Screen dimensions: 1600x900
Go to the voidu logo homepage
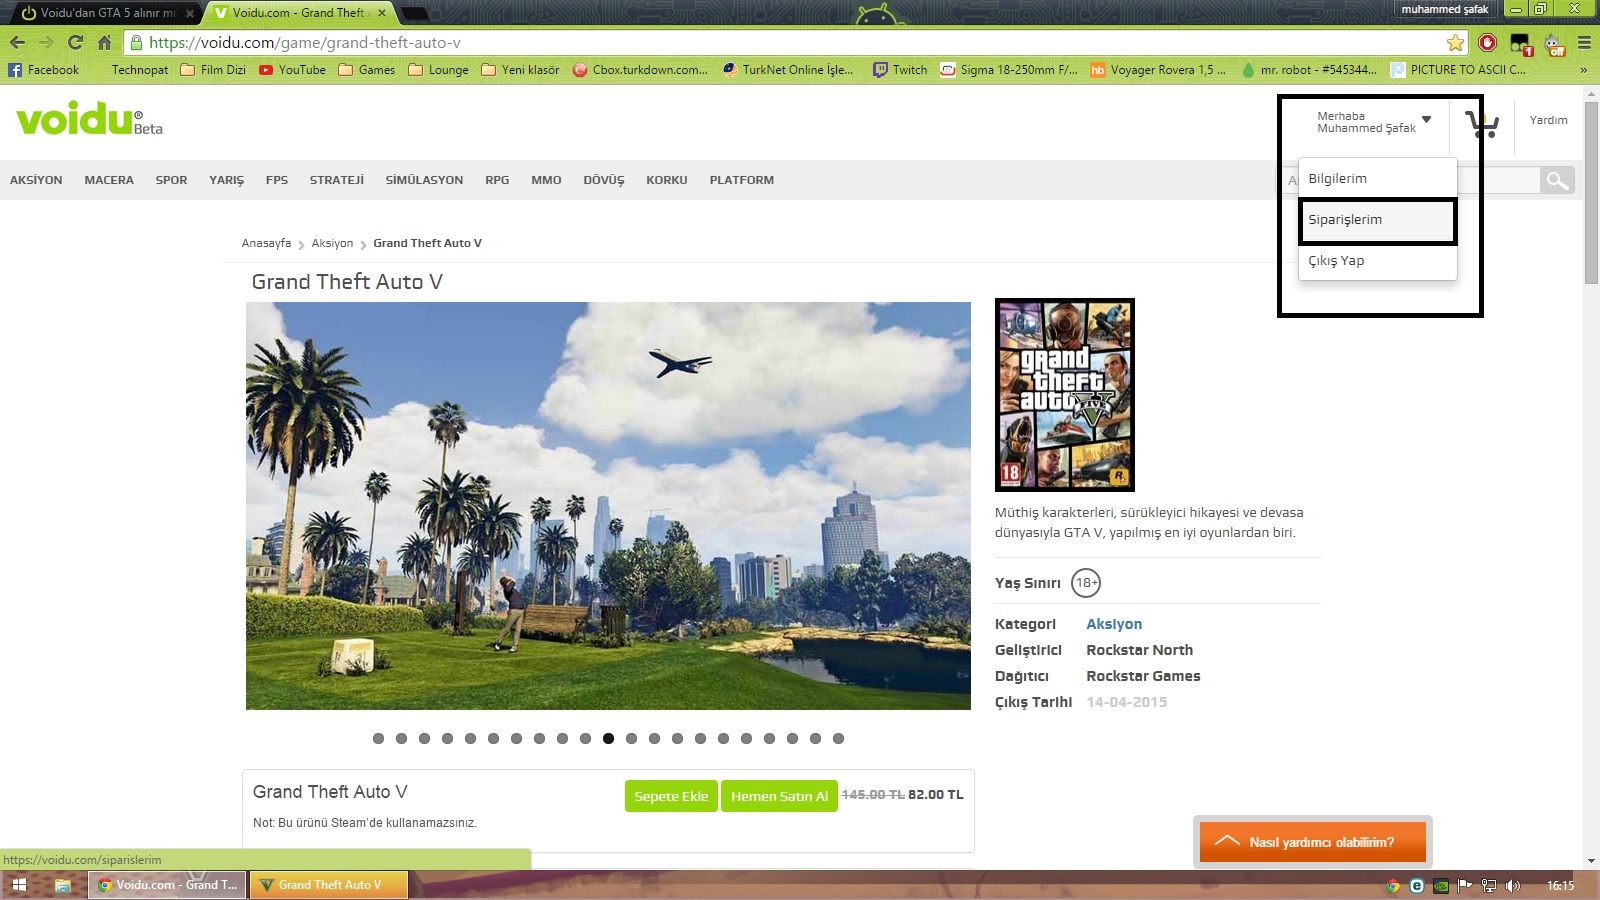89,120
